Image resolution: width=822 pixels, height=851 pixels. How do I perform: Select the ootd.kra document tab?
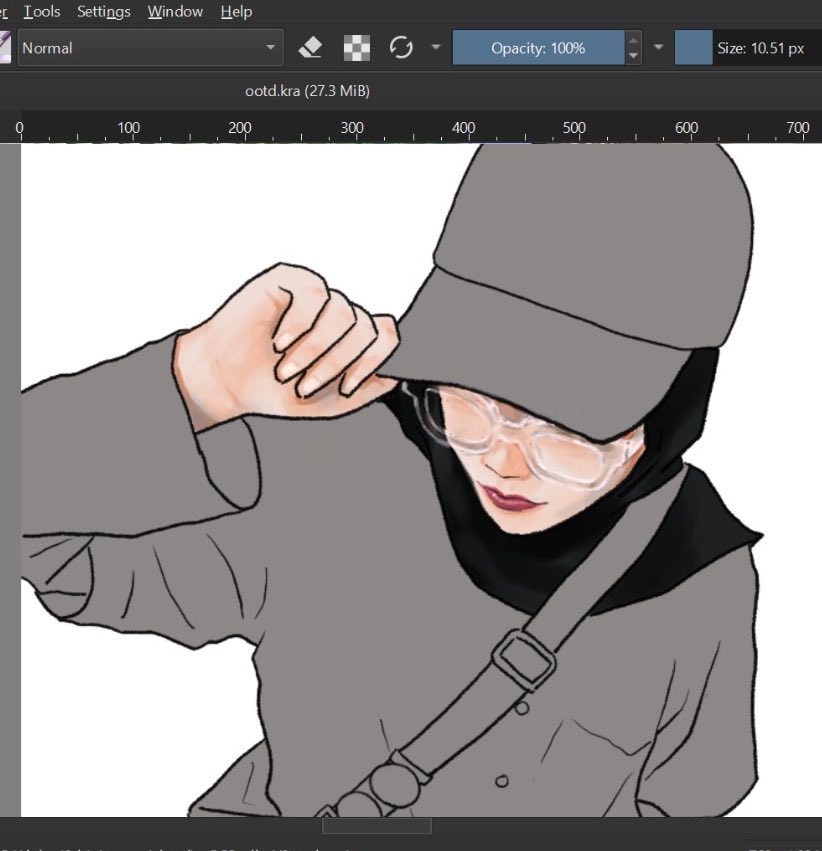tap(307, 91)
